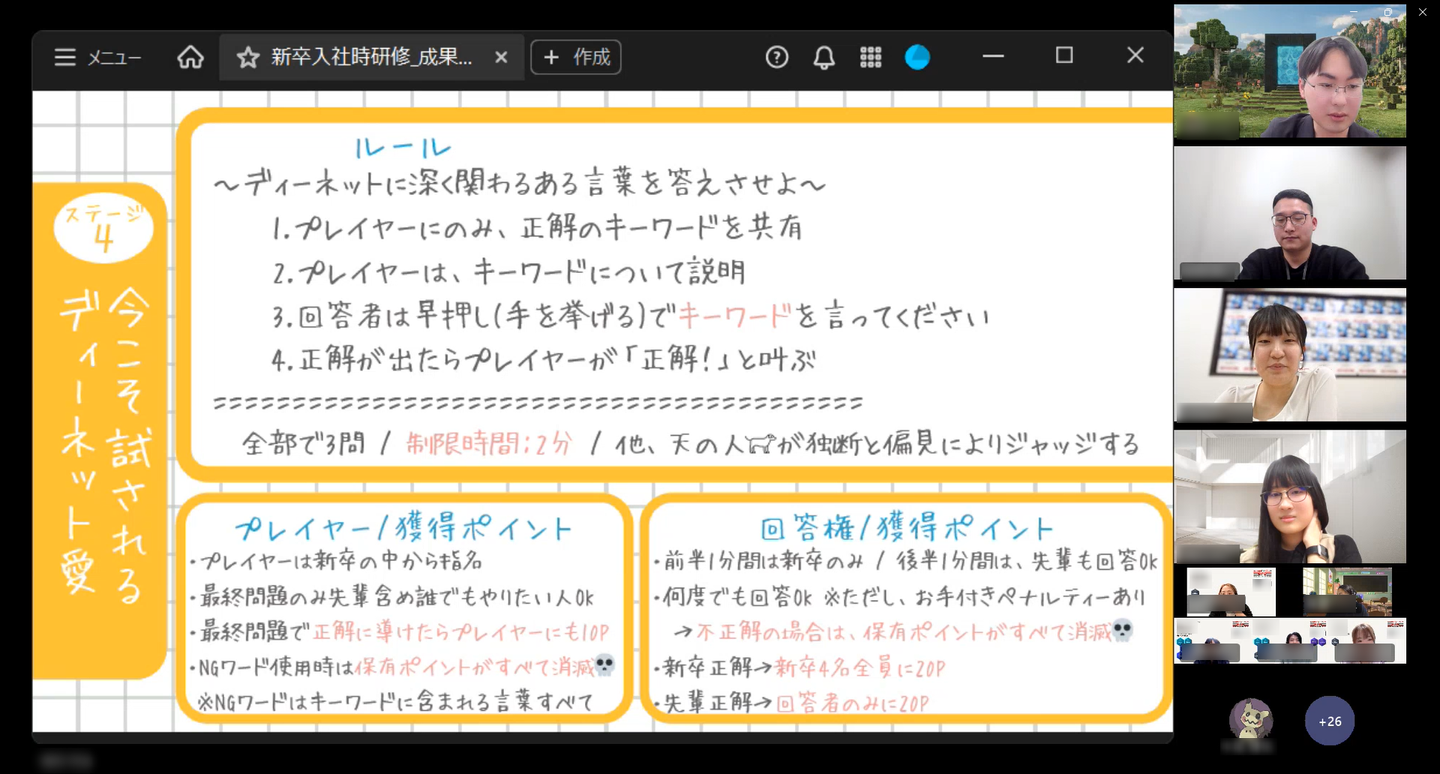This screenshot has height=774, width=1440.
Task: Click the 回答権/獲得ポイント heading
Action: [x=908, y=527]
